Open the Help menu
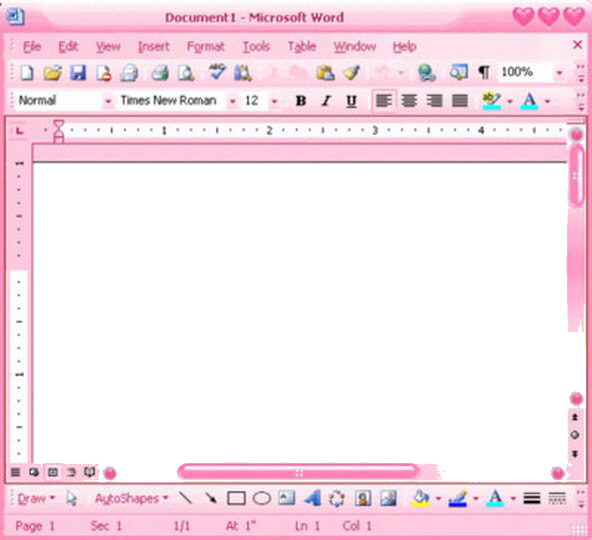 pos(404,46)
